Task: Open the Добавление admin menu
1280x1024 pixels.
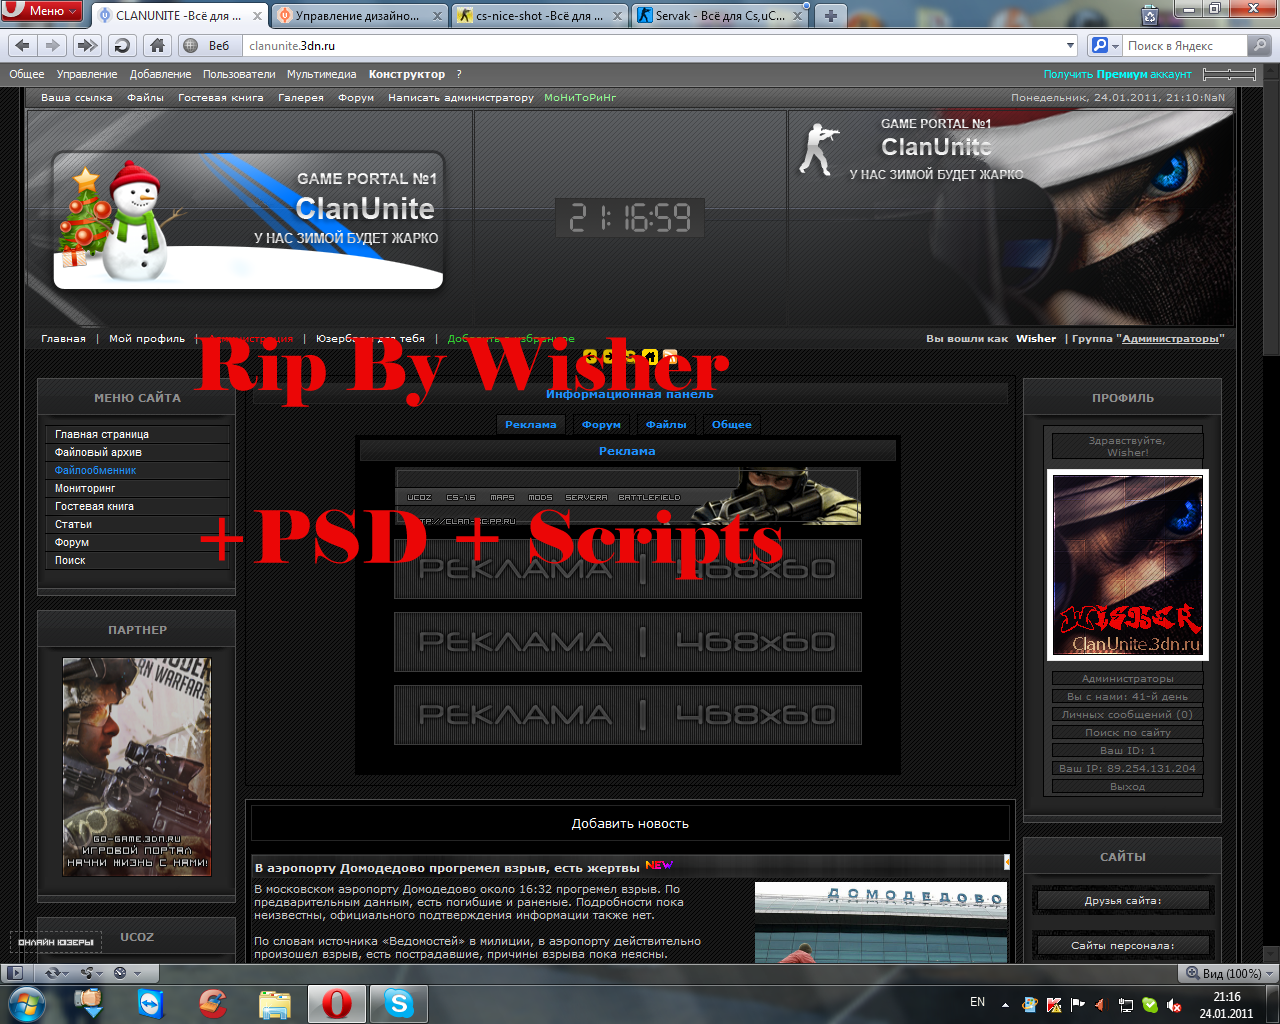Action: click(160, 74)
